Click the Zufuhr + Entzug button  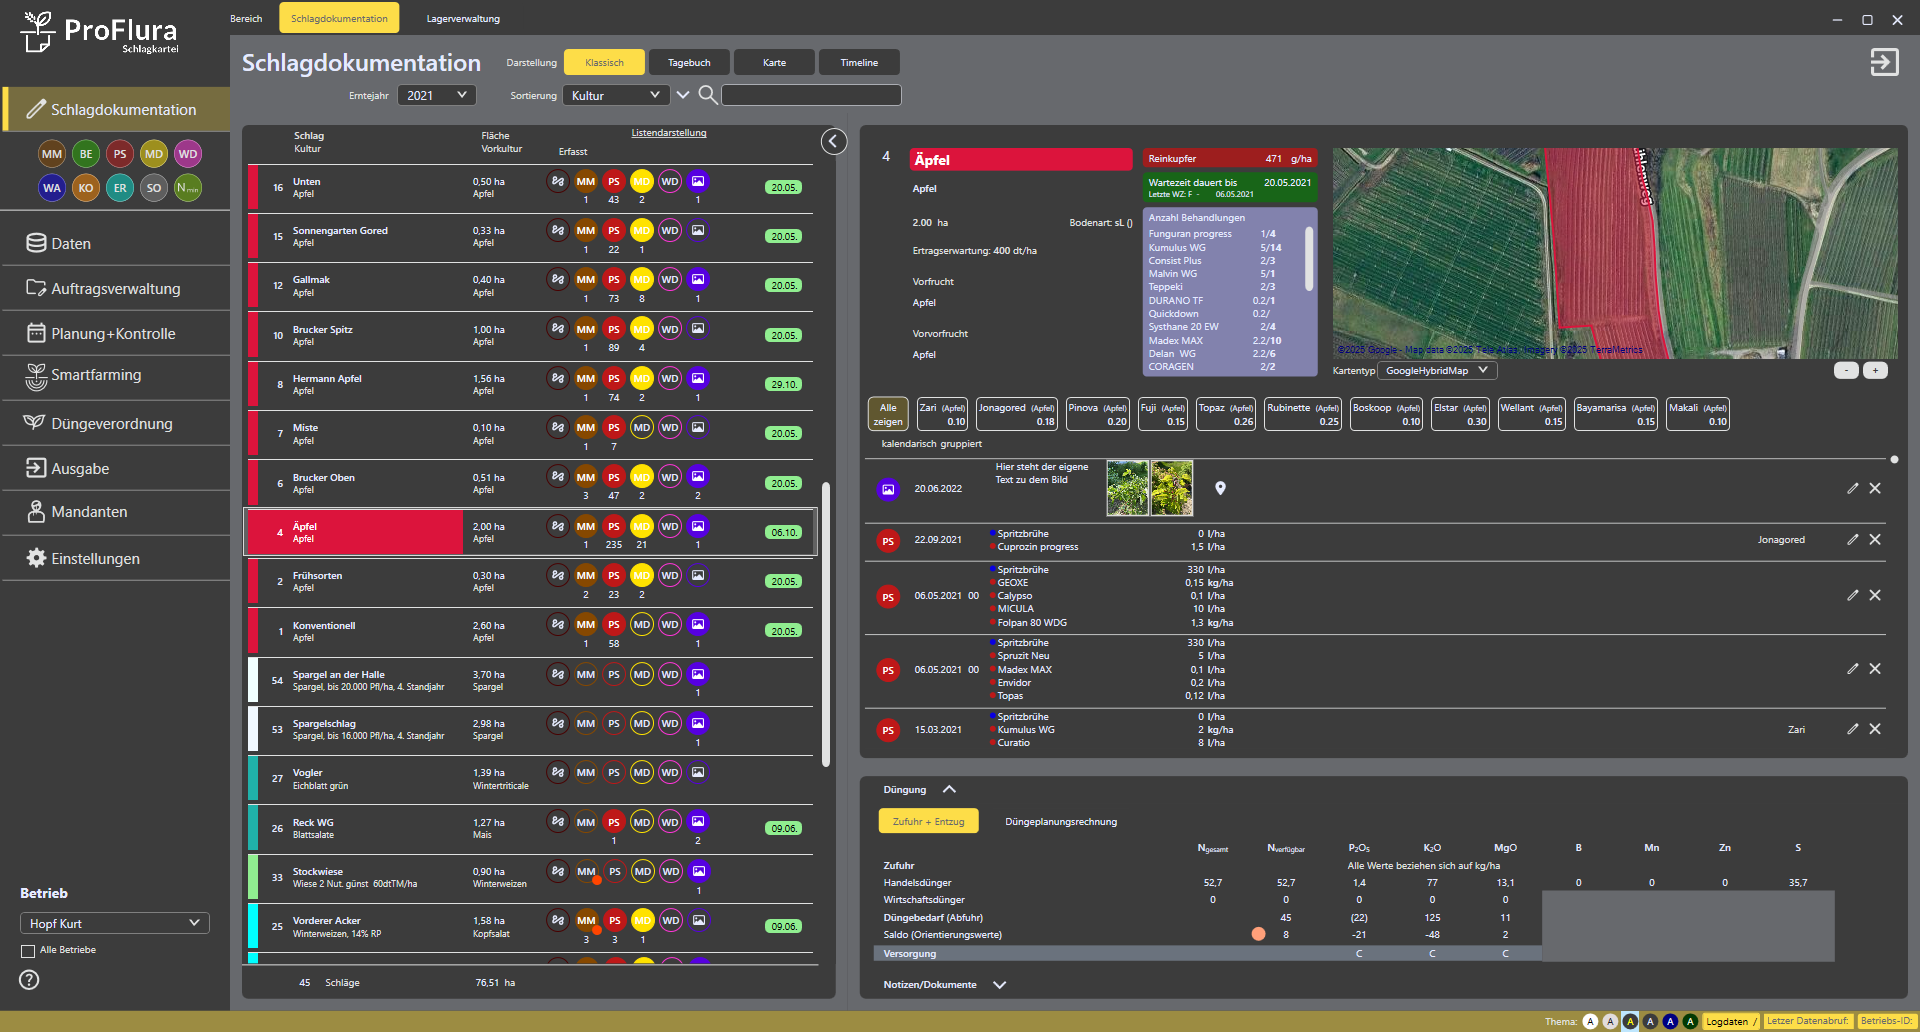(x=928, y=821)
